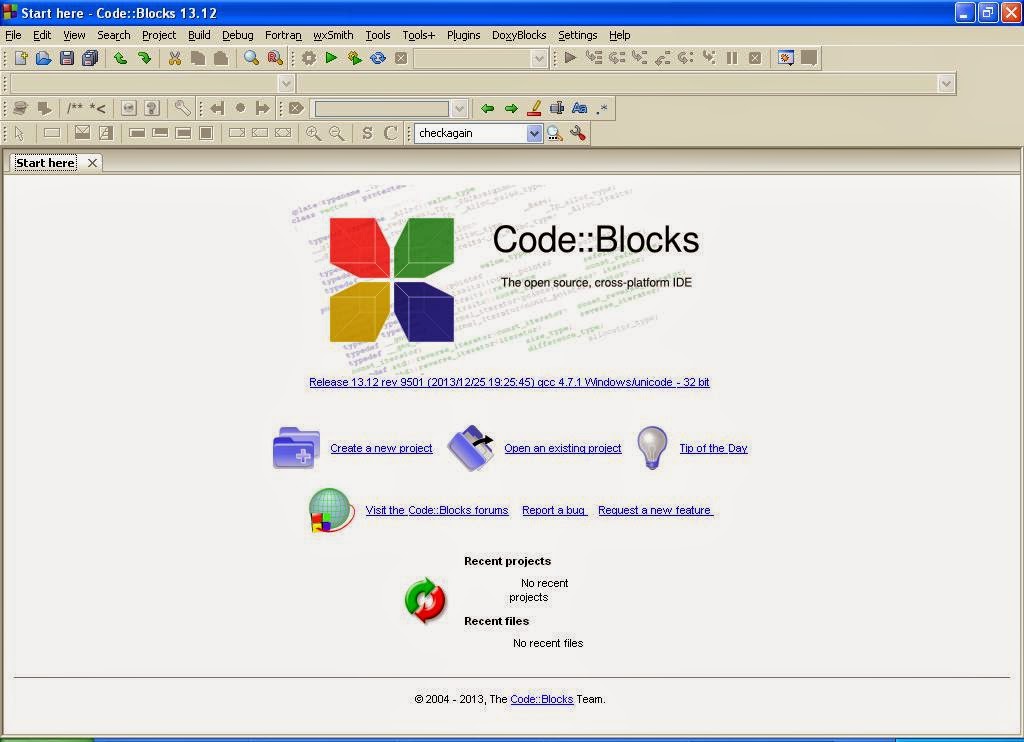The width and height of the screenshot is (1024, 742).
Task: Expand the code completion scope dropdown
Action: (285, 84)
